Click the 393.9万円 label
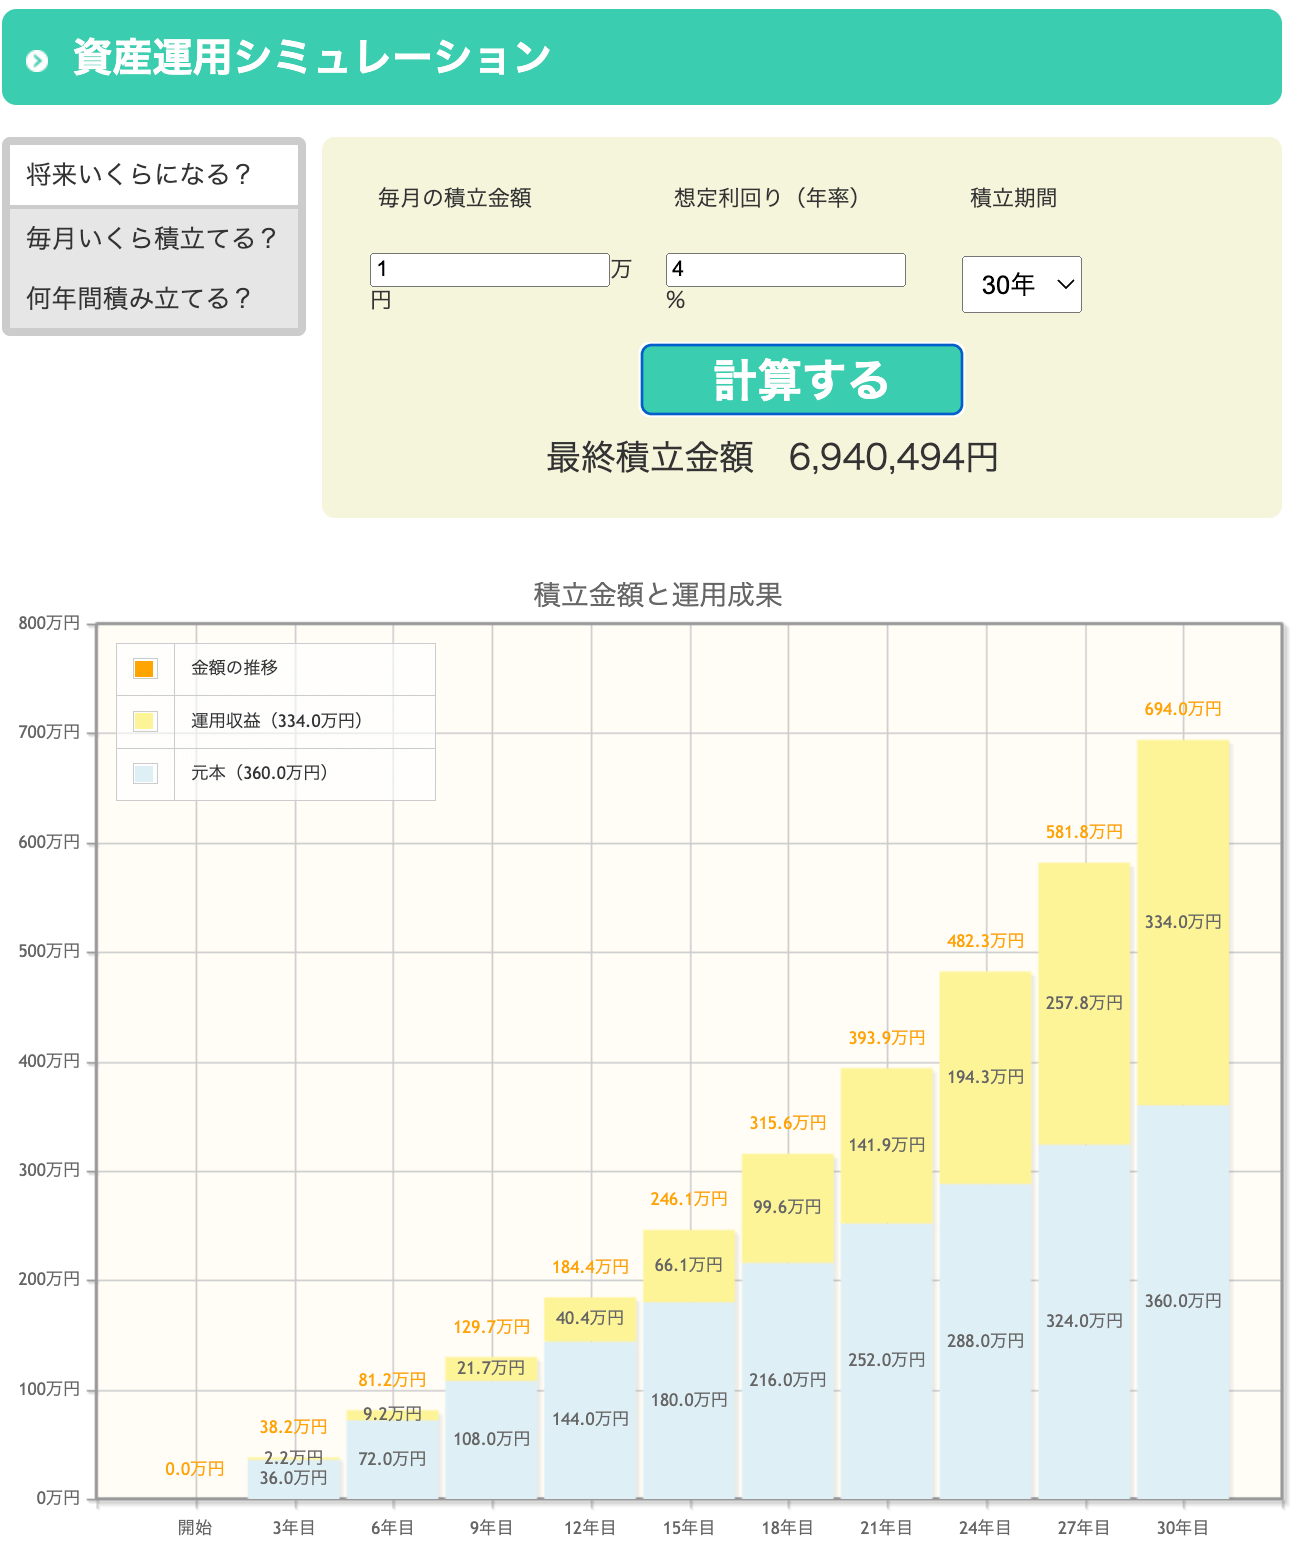1294x1550 pixels. [887, 1038]
